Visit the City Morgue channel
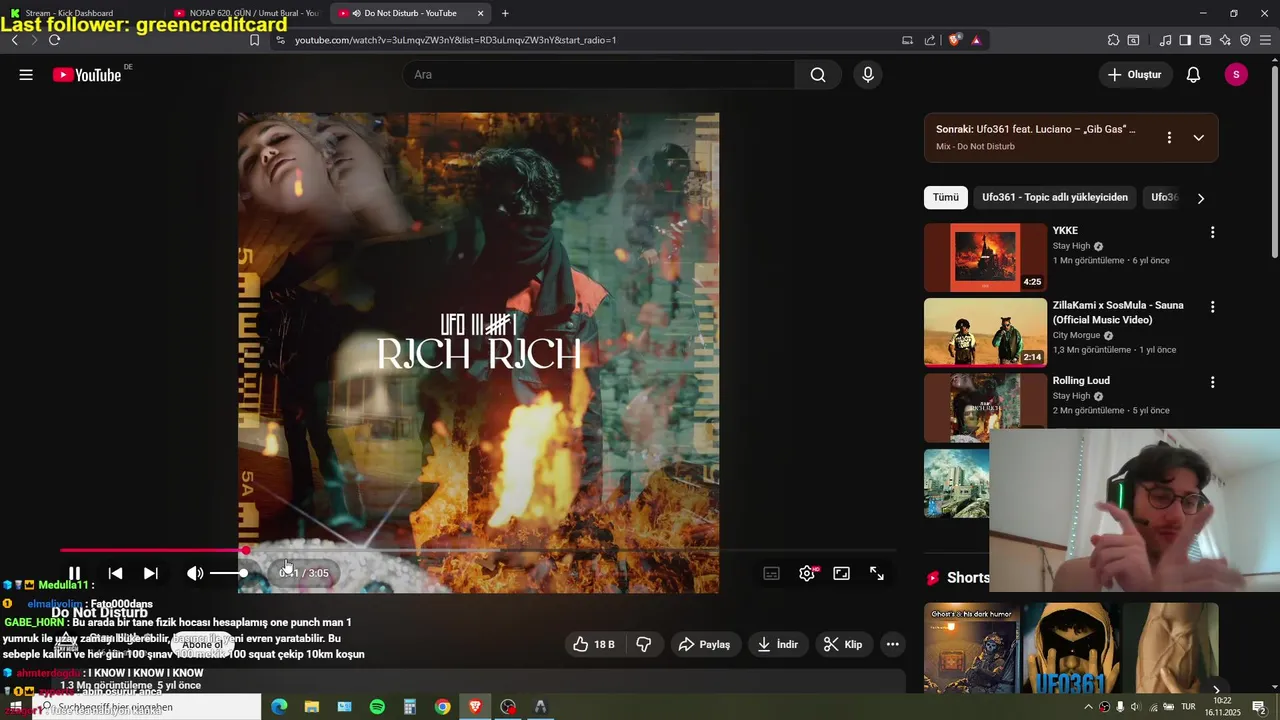 [x=1076, y=336]
